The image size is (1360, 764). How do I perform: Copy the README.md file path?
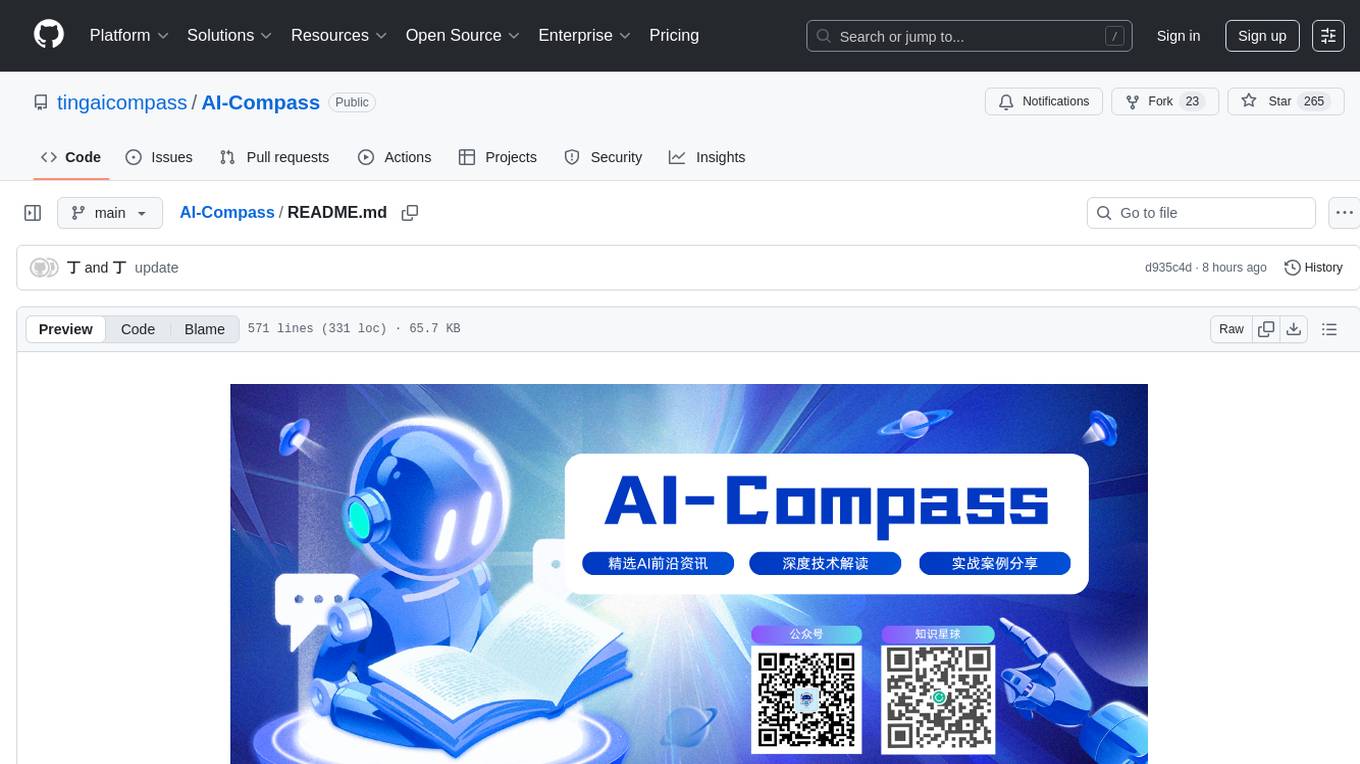tap(409, 213)
